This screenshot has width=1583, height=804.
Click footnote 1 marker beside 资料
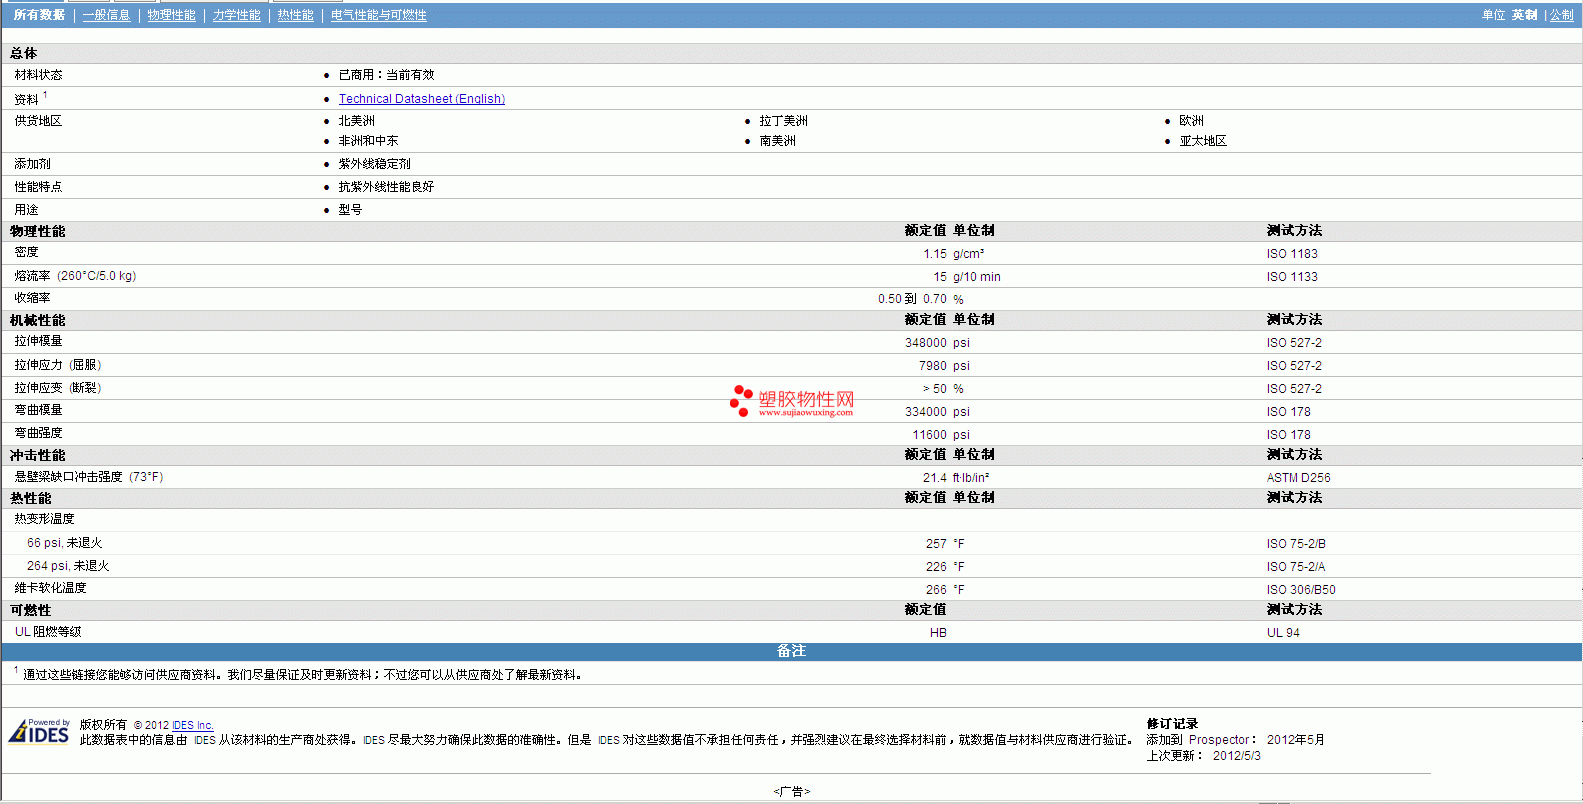pos(45,95)
